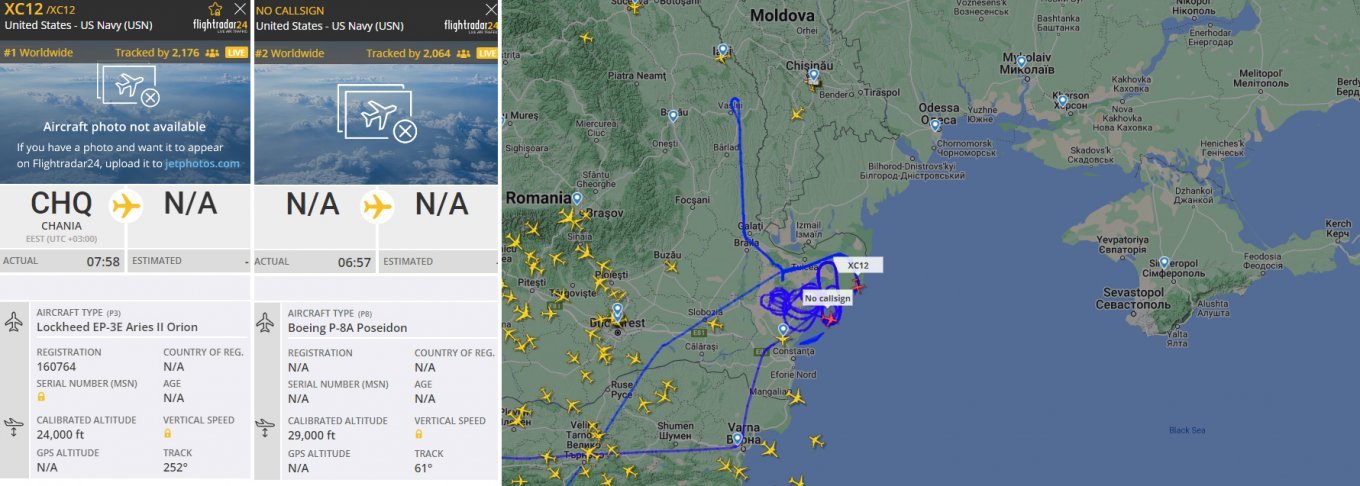
Task: Close the NO CALLSIGN flight panel
Action: point(491,9)
